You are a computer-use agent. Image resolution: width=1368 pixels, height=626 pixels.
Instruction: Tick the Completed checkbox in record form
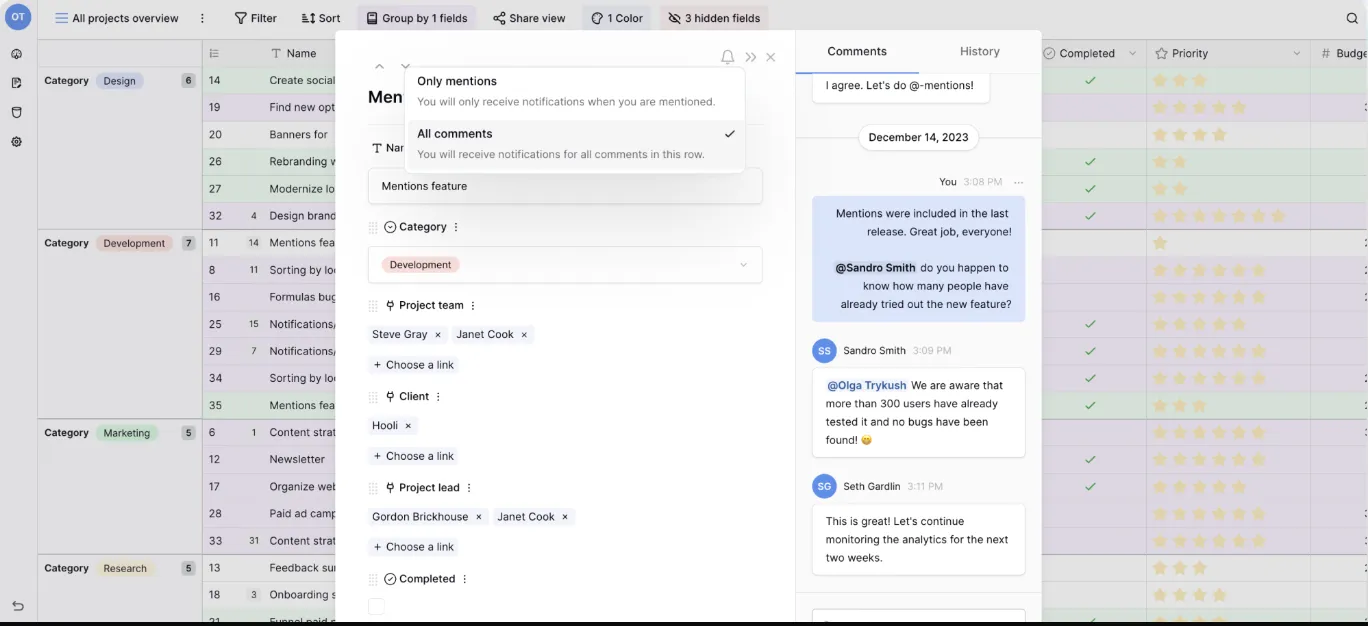(376, 606)
